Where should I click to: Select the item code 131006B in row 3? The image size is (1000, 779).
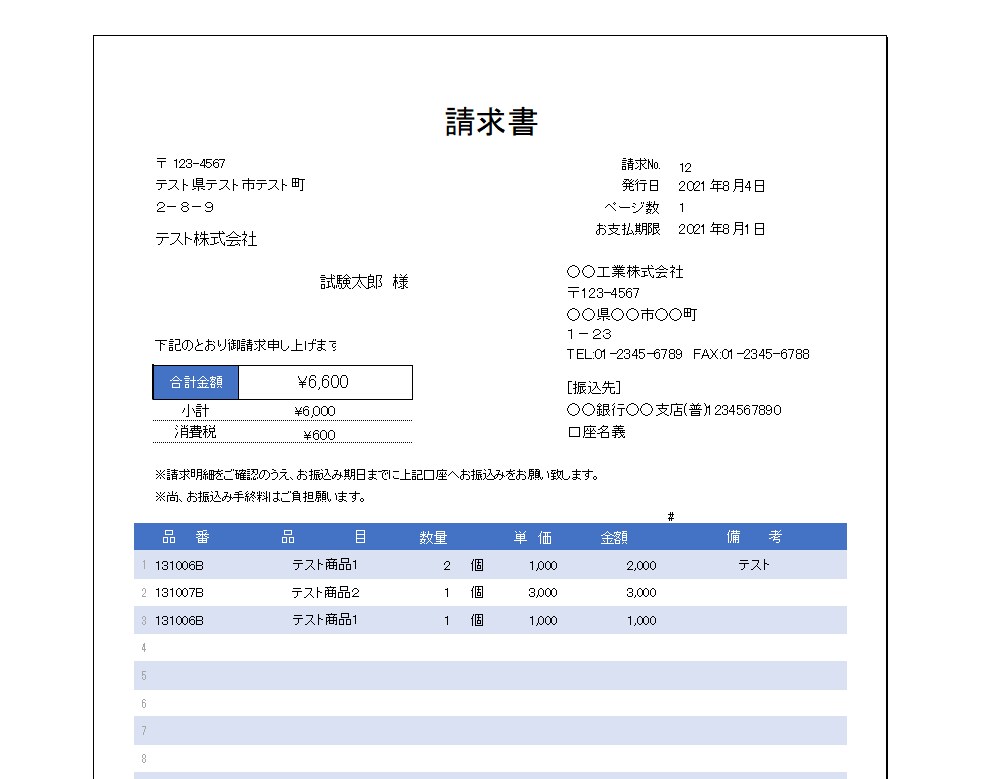pos(179,621)
